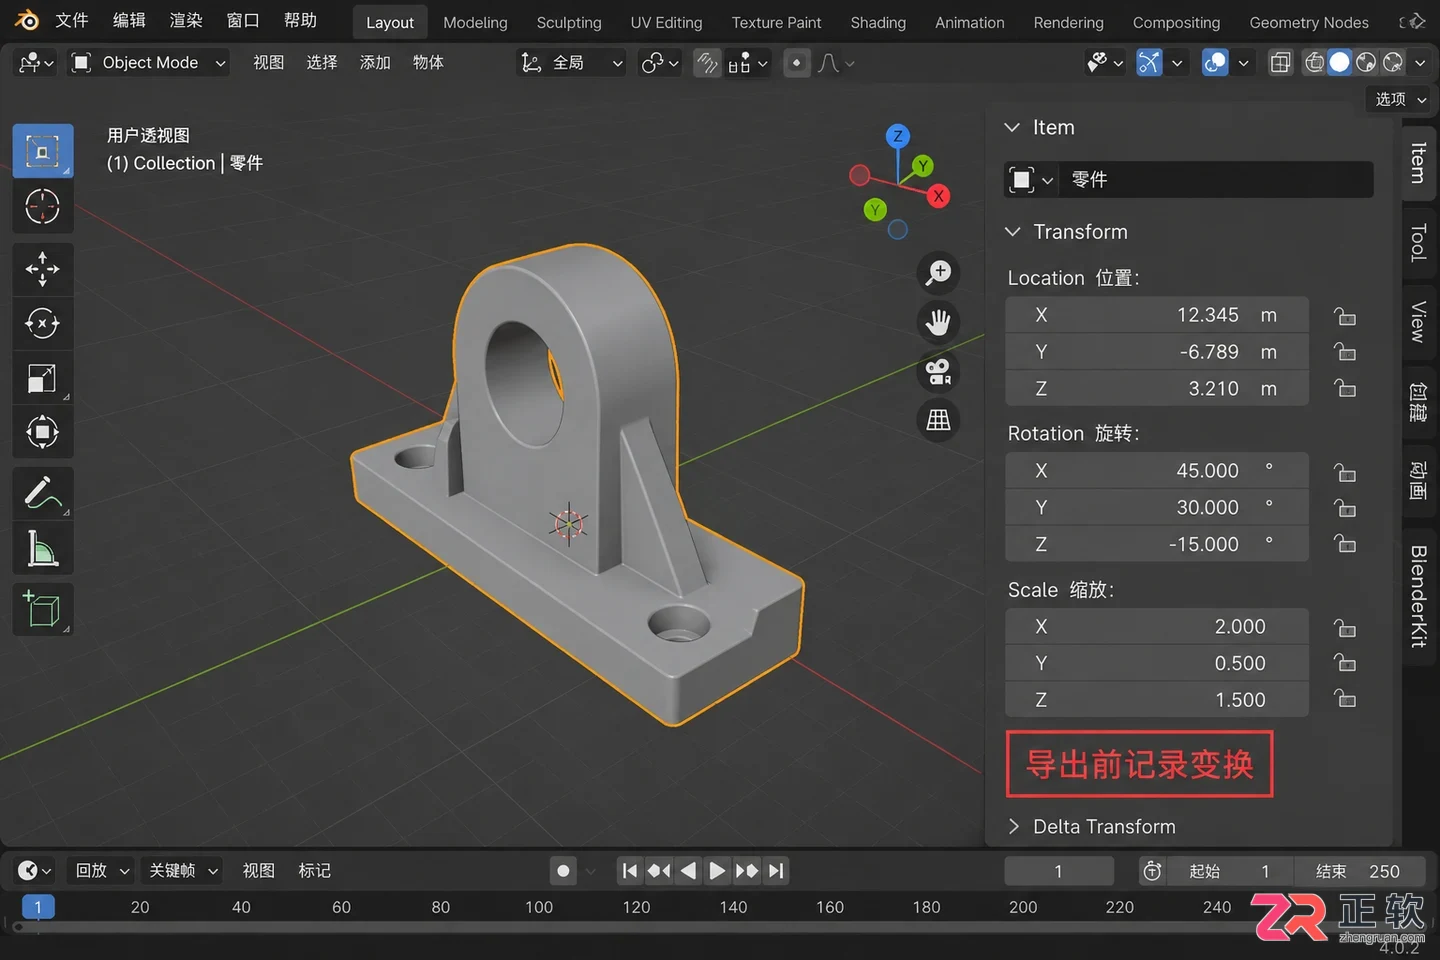Image resolution: width=1440 pixels, height=960 pixels.
Task: Toggle the camera view icon
Action: (938, 371)
